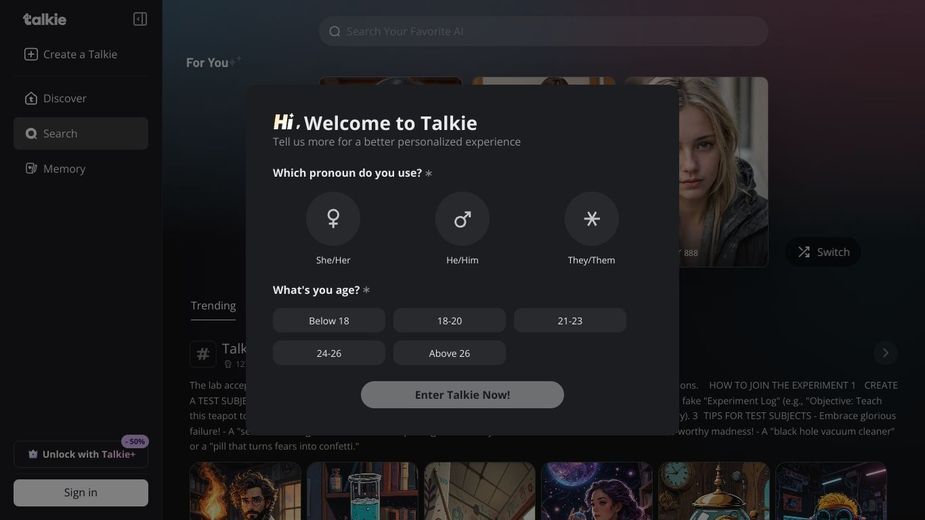
Task: Open the purple-haired space girl thumbnail
Action: [597, 491]
